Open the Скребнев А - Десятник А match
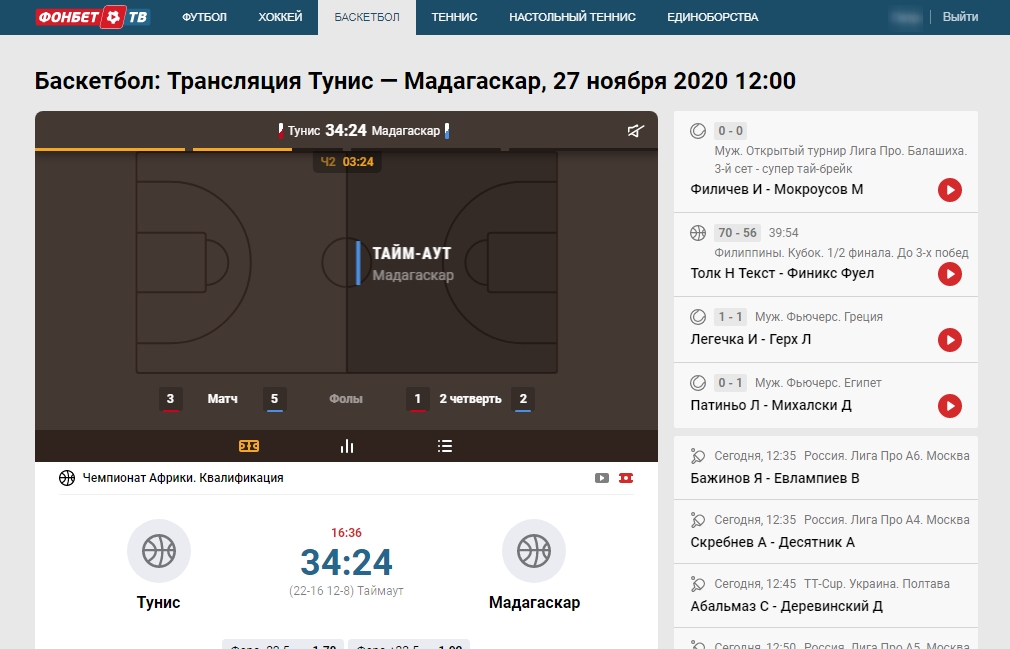 (x=826, y=532)
